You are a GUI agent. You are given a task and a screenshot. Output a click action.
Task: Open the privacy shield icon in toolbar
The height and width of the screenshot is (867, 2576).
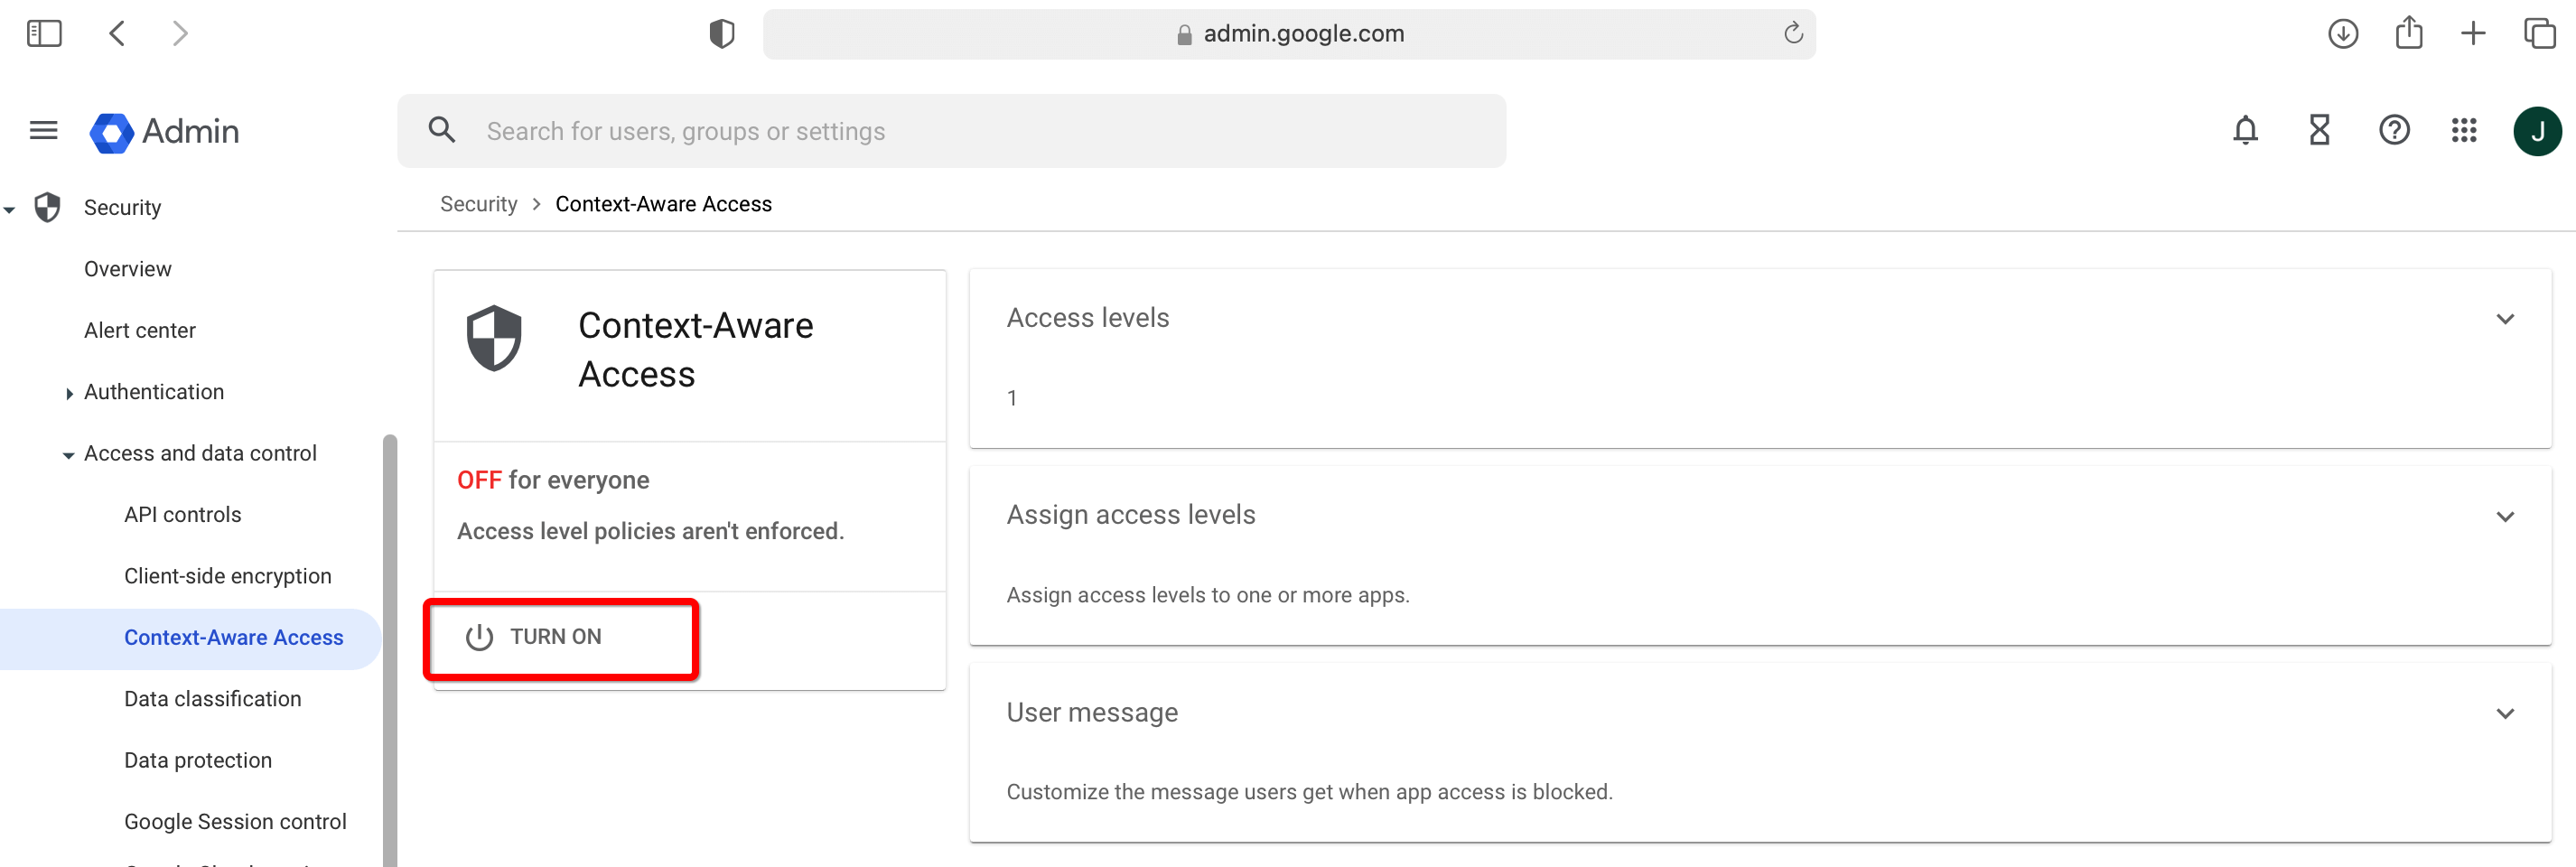[x=721, y=34]
